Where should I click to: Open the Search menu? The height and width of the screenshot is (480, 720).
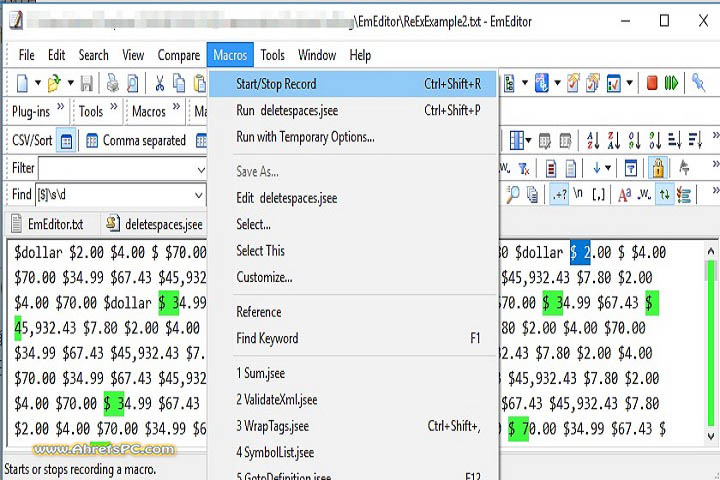pos(93,55)
